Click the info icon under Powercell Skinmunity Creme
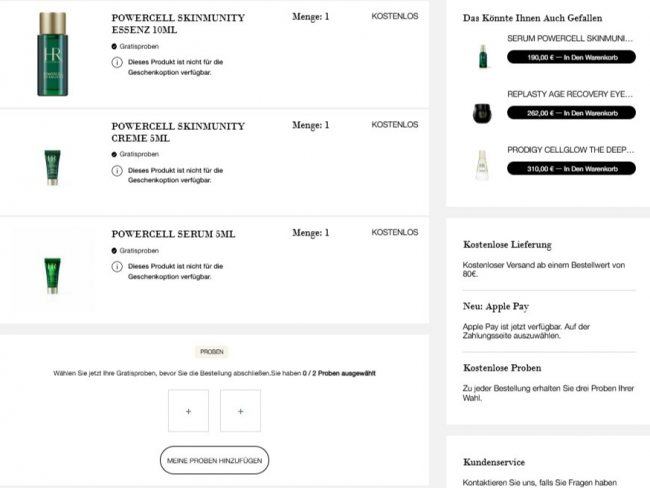The width and height of the screenshot is (650, 488). [117, 170]
